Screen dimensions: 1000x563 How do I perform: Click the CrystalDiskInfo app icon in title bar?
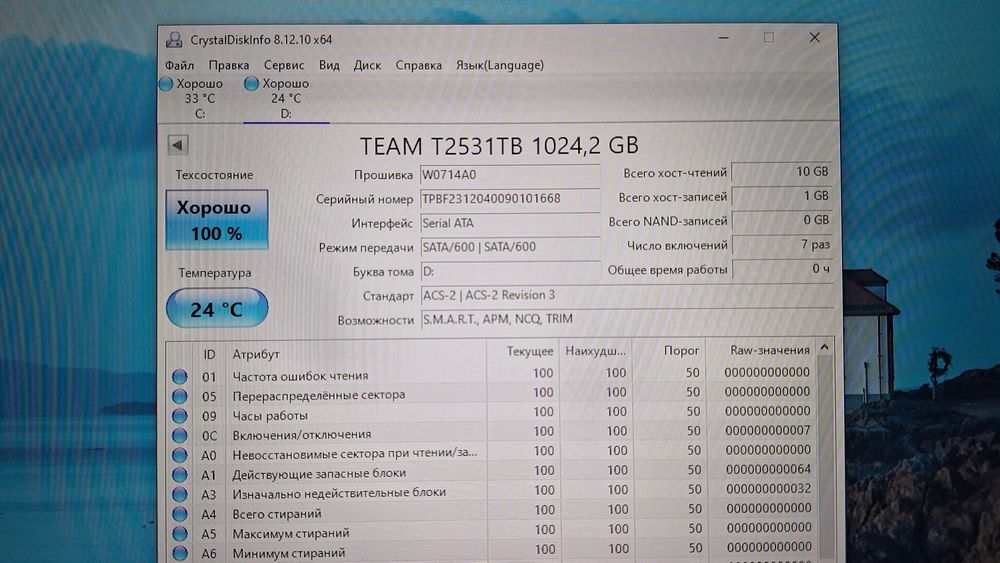174,40
